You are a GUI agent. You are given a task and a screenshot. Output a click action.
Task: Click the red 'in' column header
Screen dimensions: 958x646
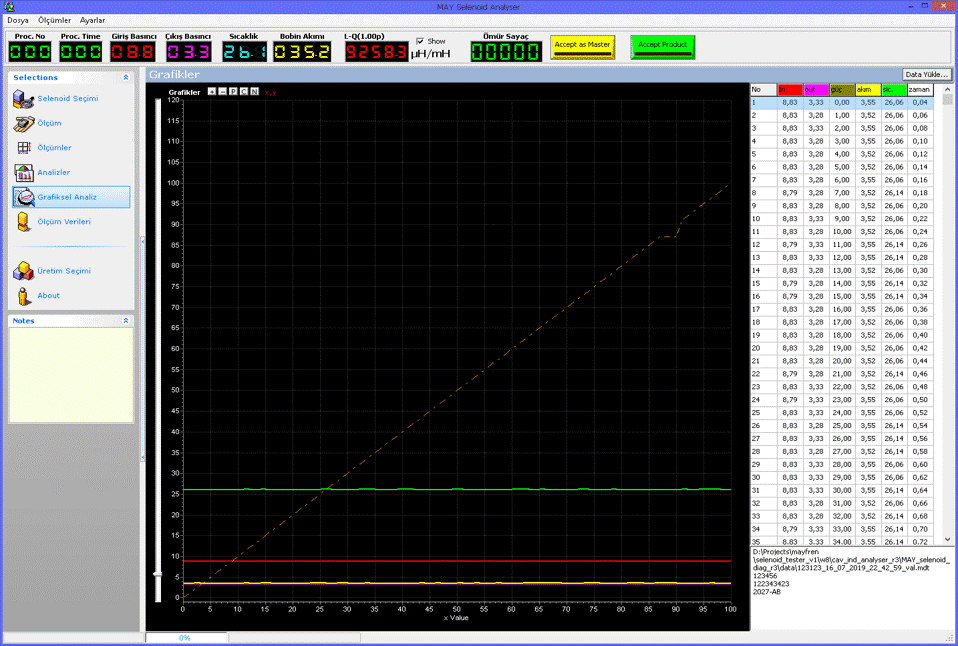pyautogui.click(x=790, y=90)
